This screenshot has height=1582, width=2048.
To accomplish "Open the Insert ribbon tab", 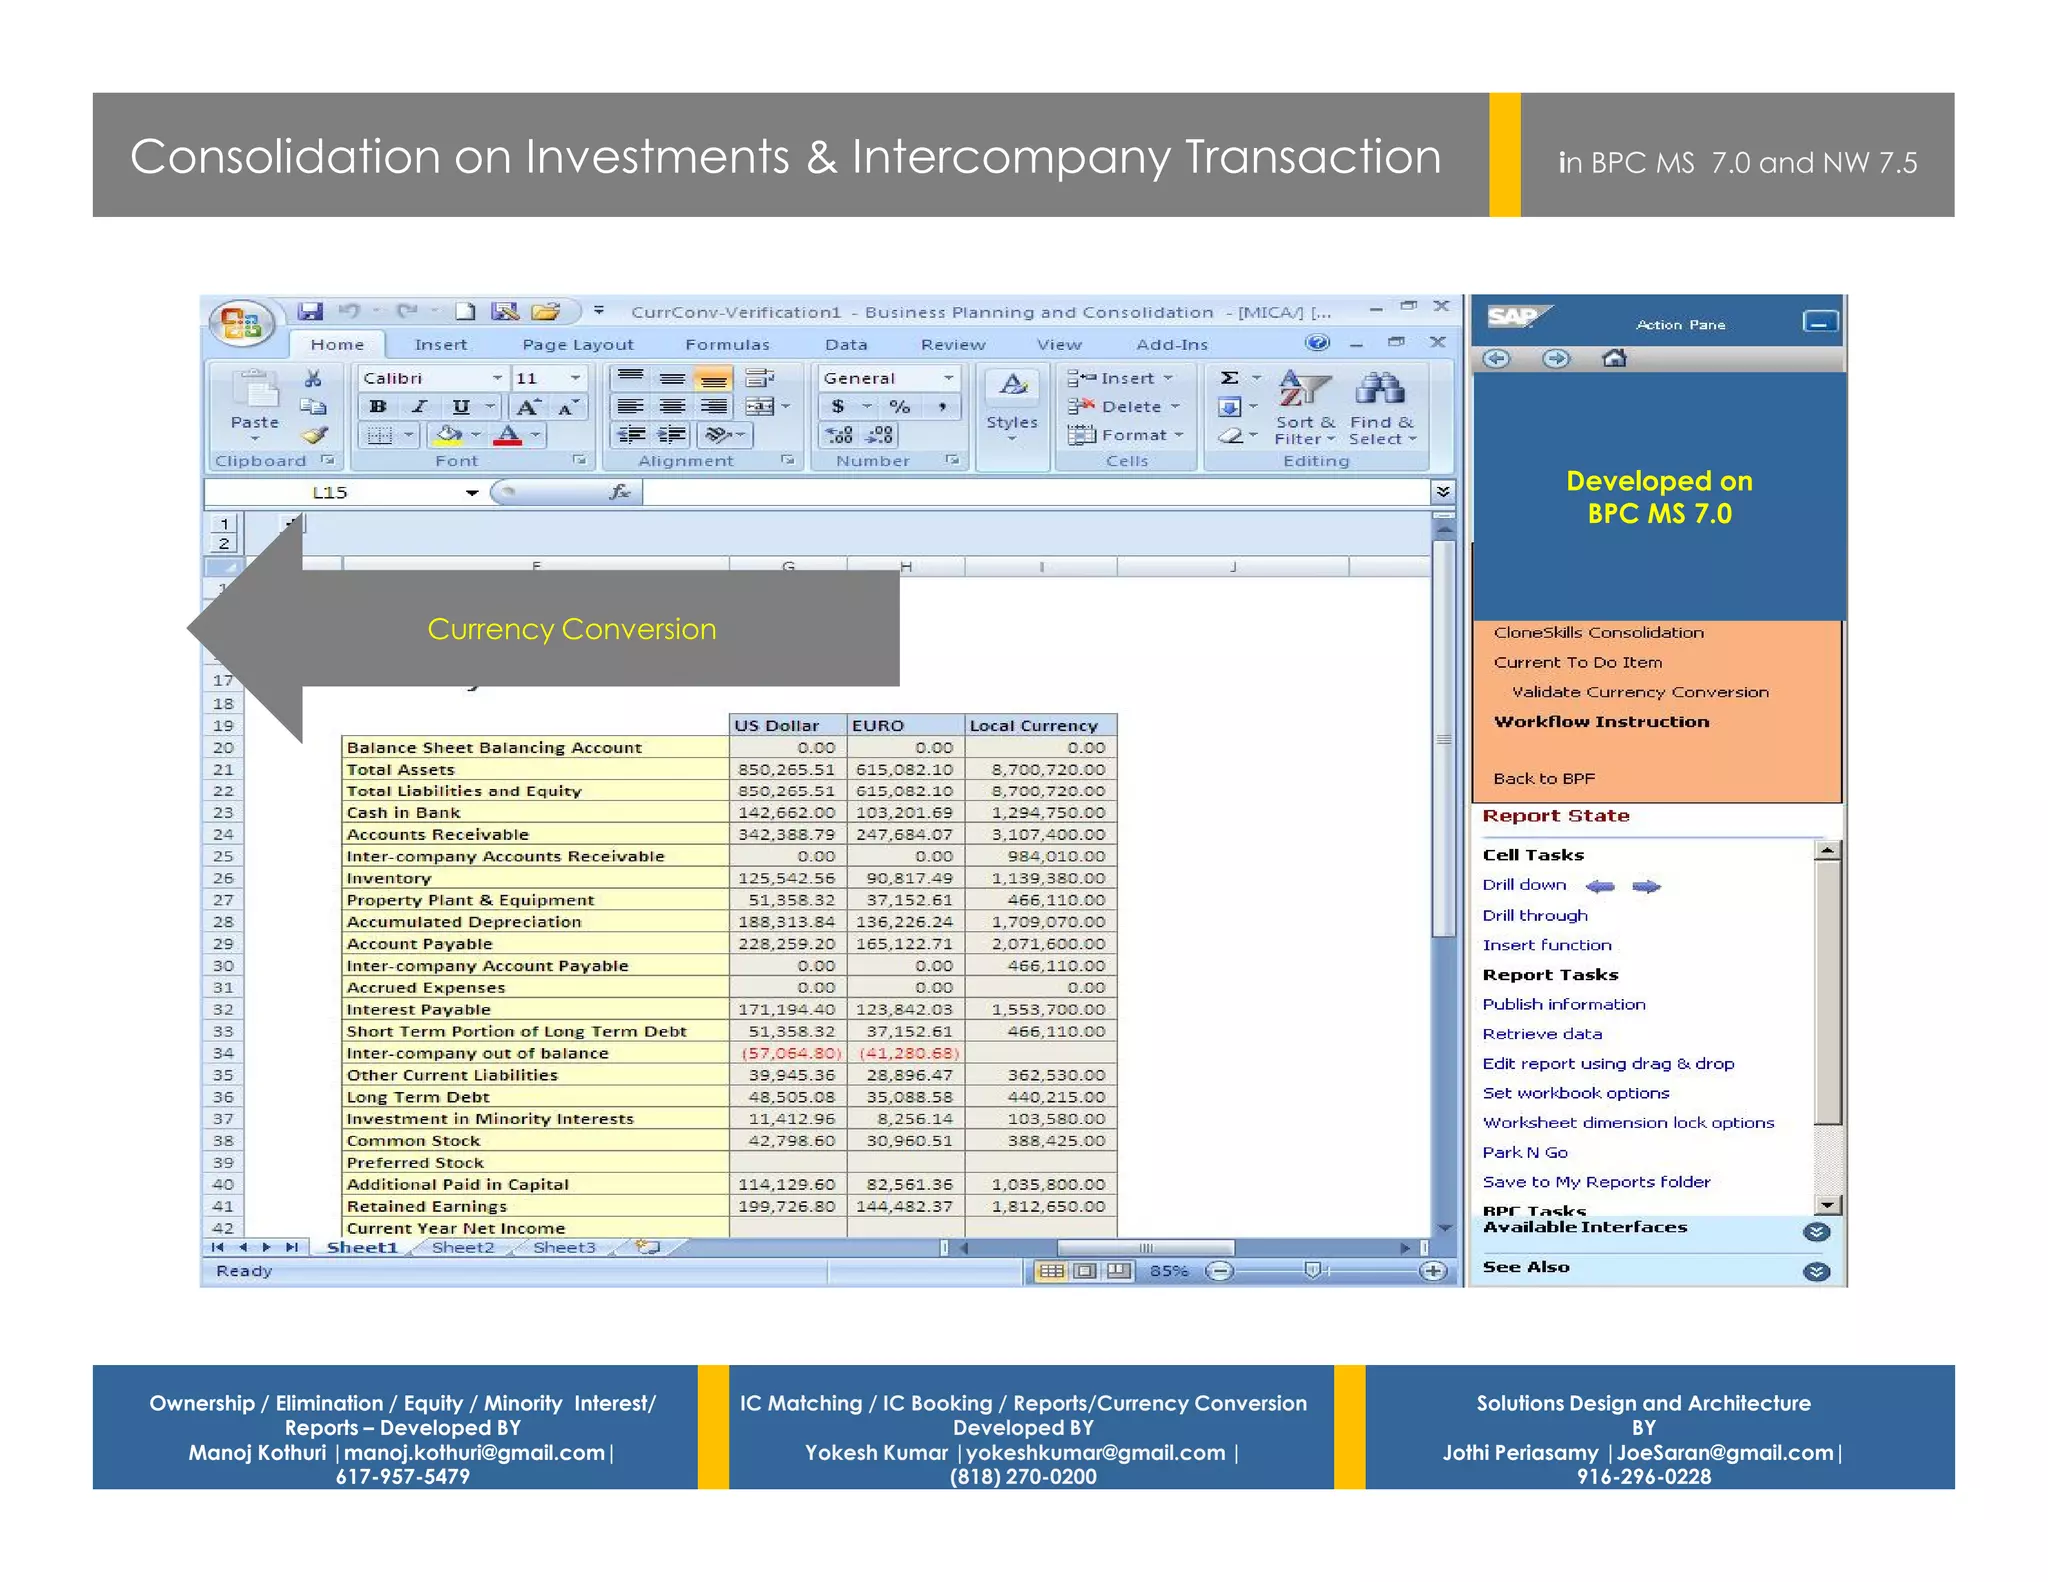I will tap(441, 344).
